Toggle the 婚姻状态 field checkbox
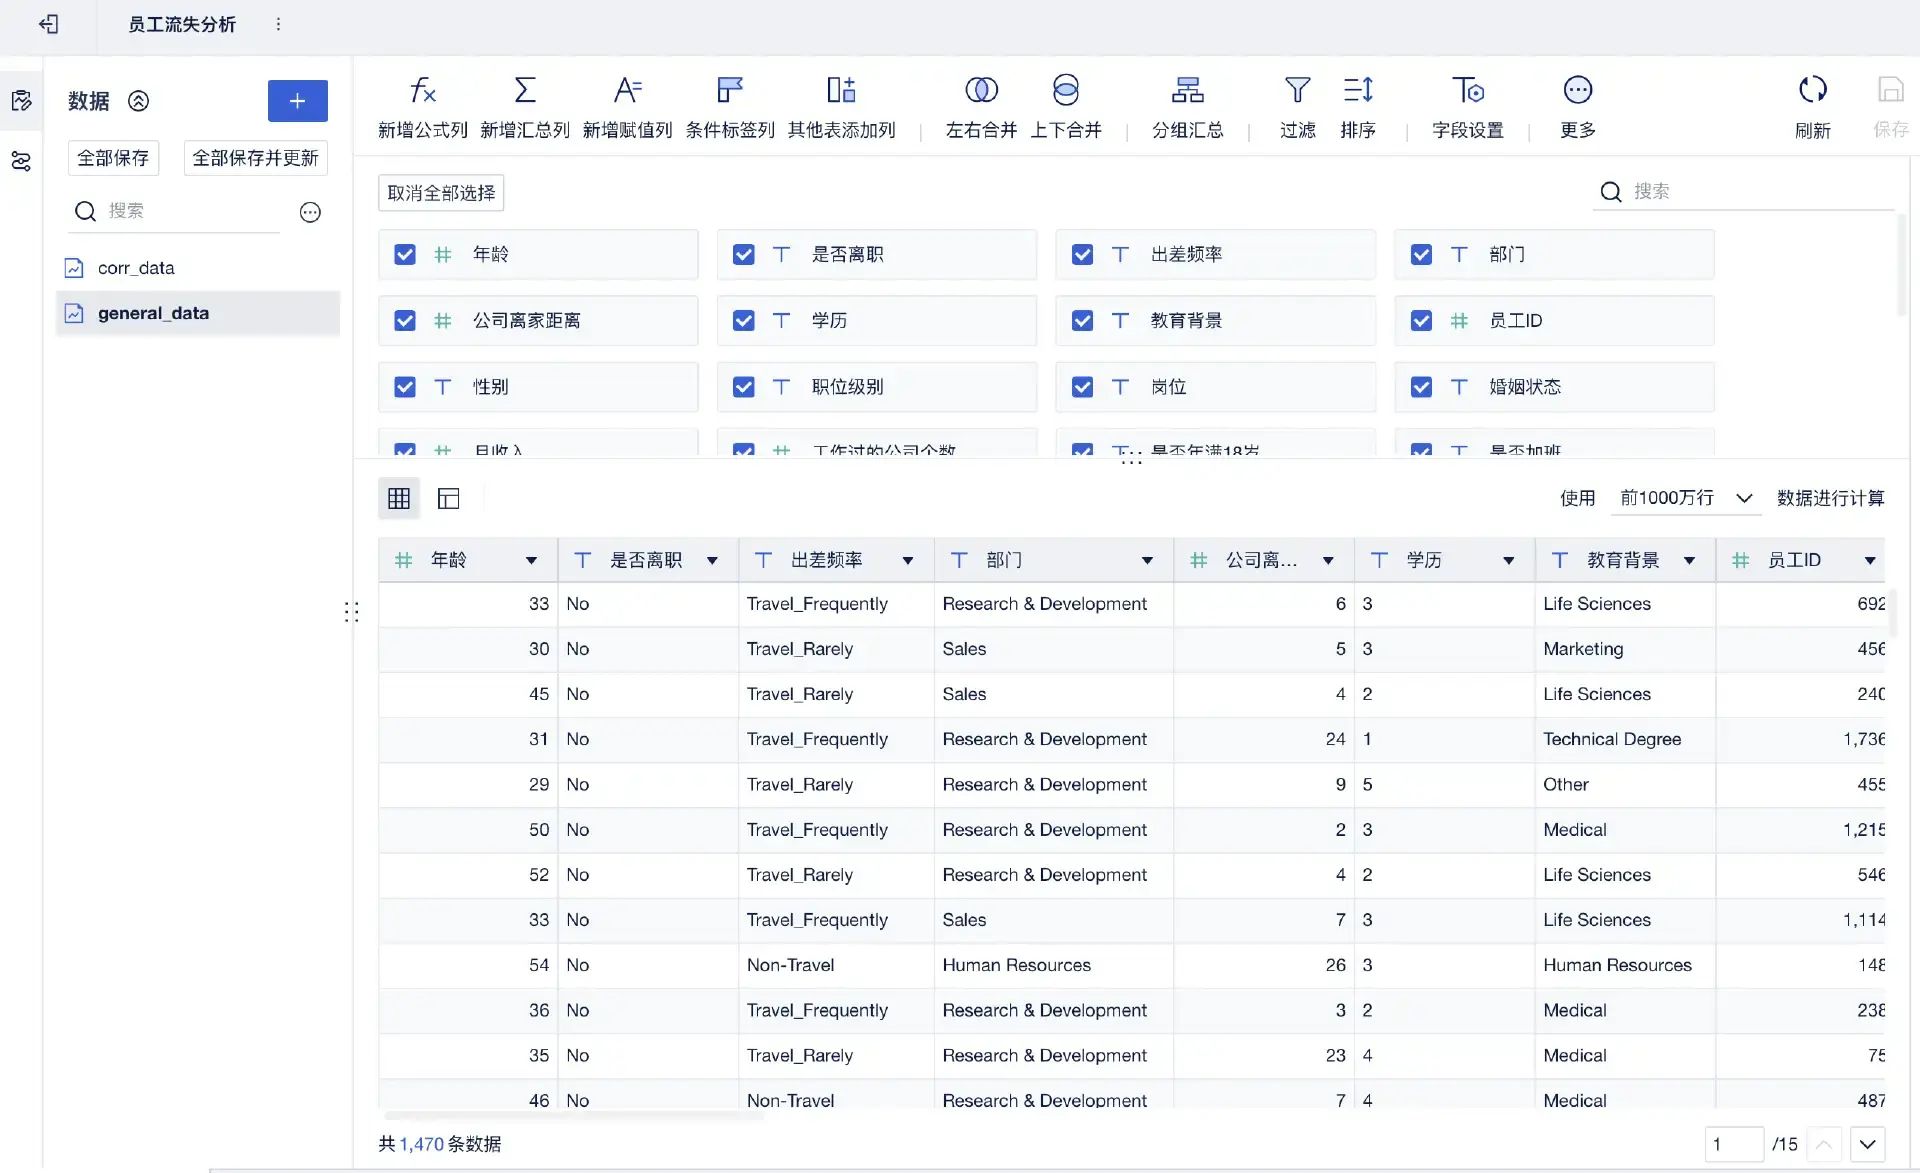The image size is (1920, 1173). coord(1421,387)
